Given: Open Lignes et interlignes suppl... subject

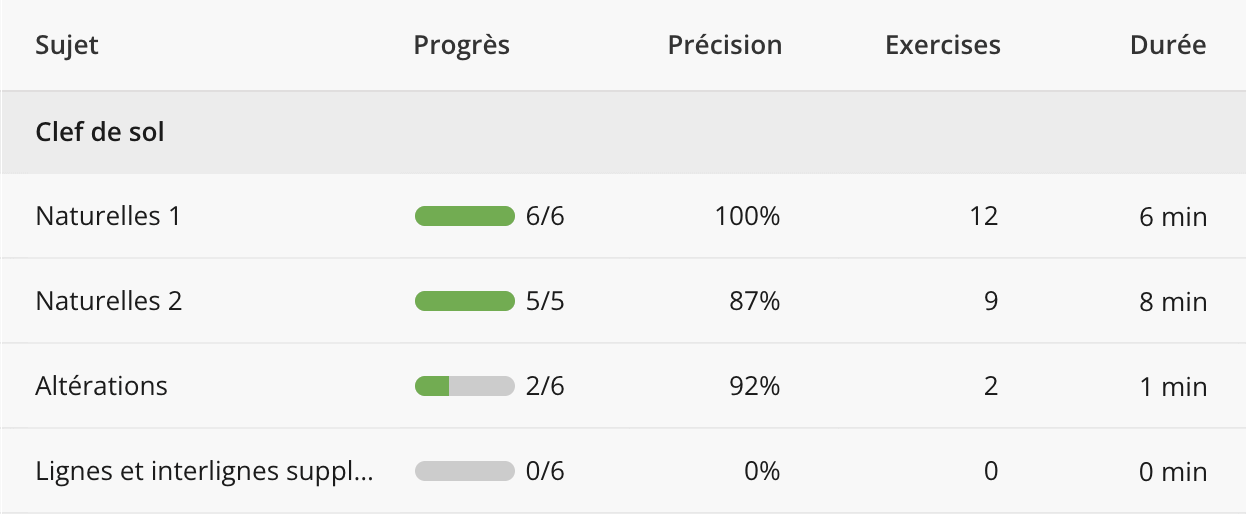Looking at the screenshot, I should point(204,471).
